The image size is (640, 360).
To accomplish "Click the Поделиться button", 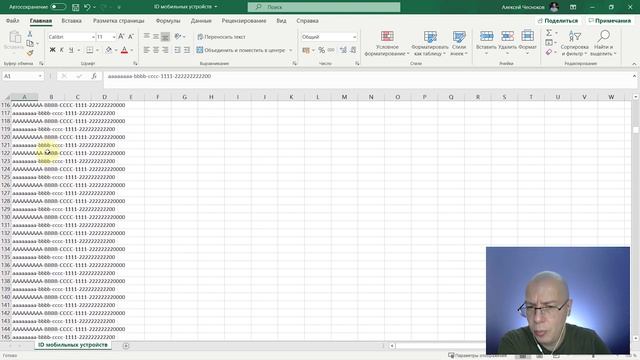I will point(558,20).
